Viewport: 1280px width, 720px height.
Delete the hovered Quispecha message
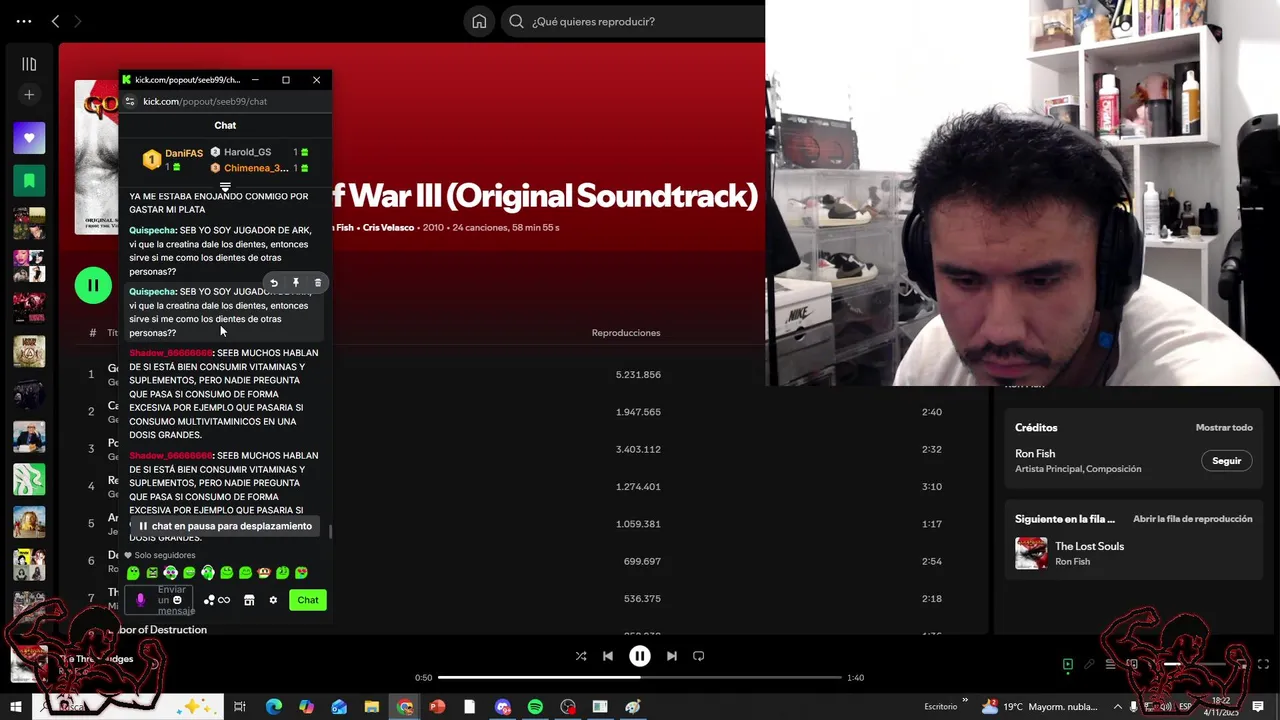point(318,283)
